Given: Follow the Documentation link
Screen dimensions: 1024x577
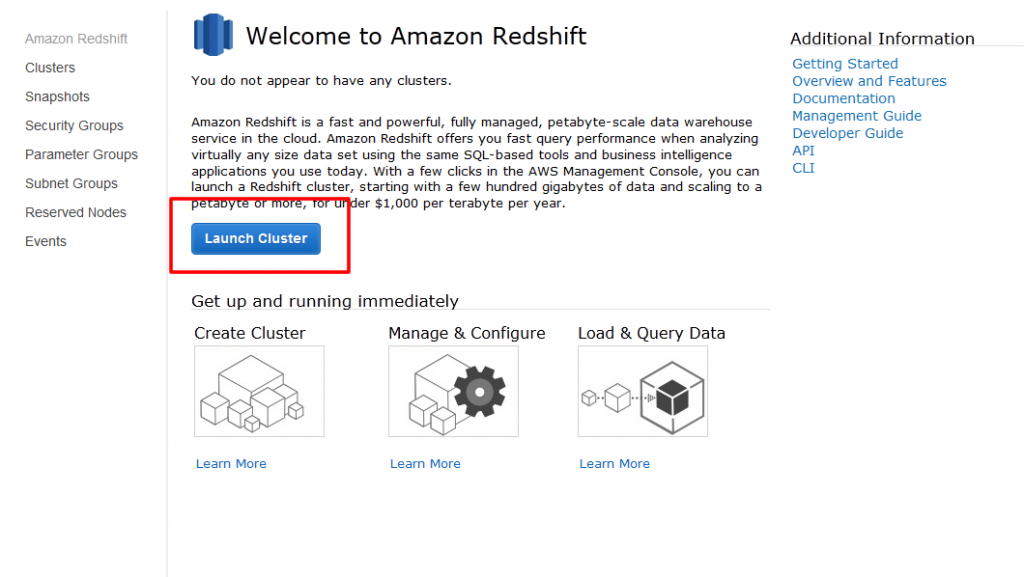Looking at the screenshot, I should 844,99.
